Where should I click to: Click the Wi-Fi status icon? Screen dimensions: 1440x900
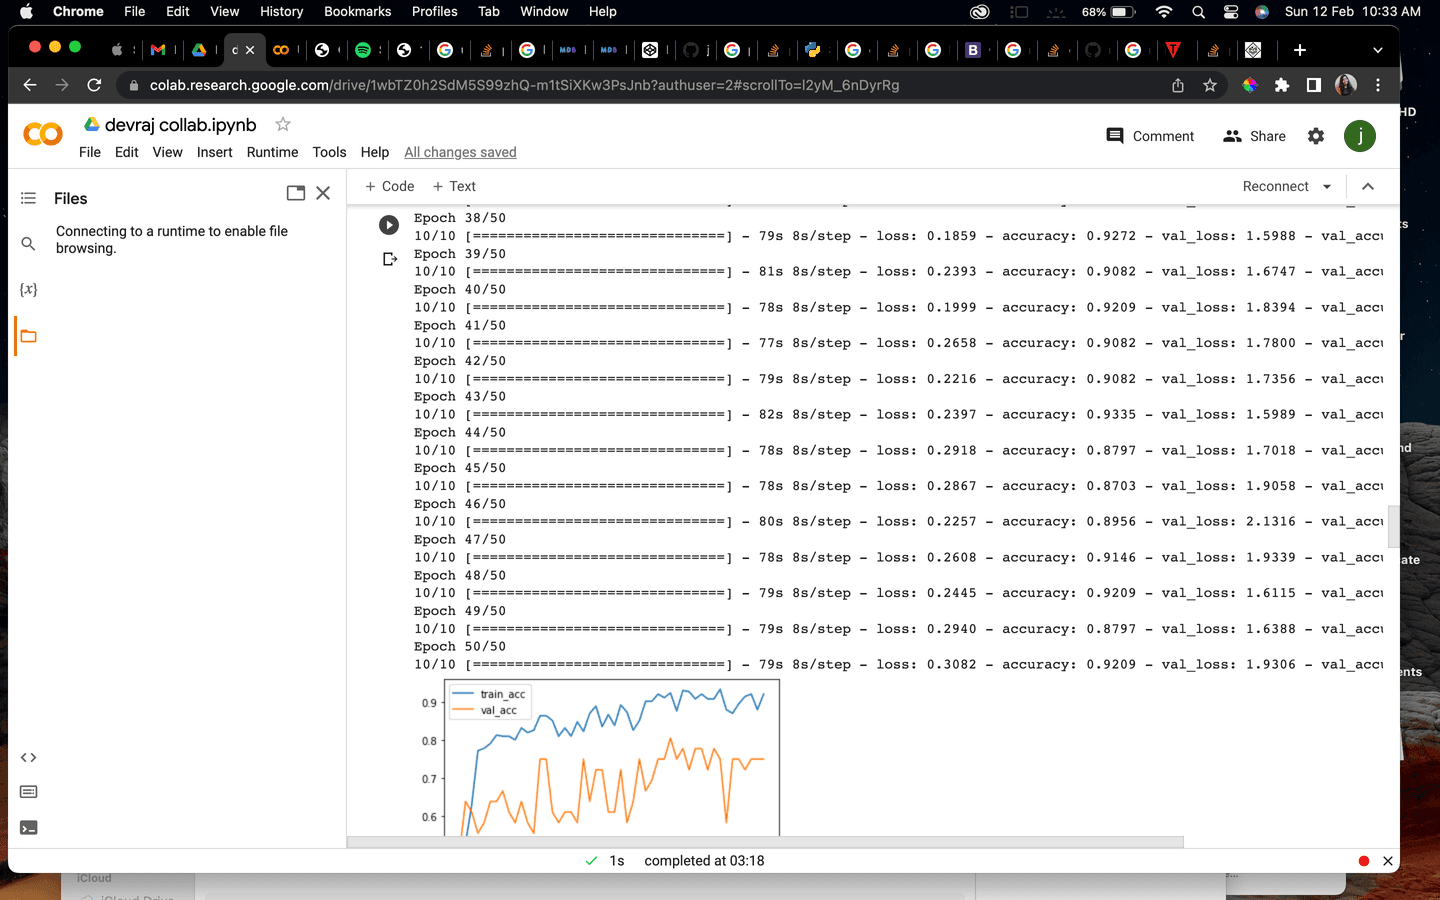[x=1163, y=11]
